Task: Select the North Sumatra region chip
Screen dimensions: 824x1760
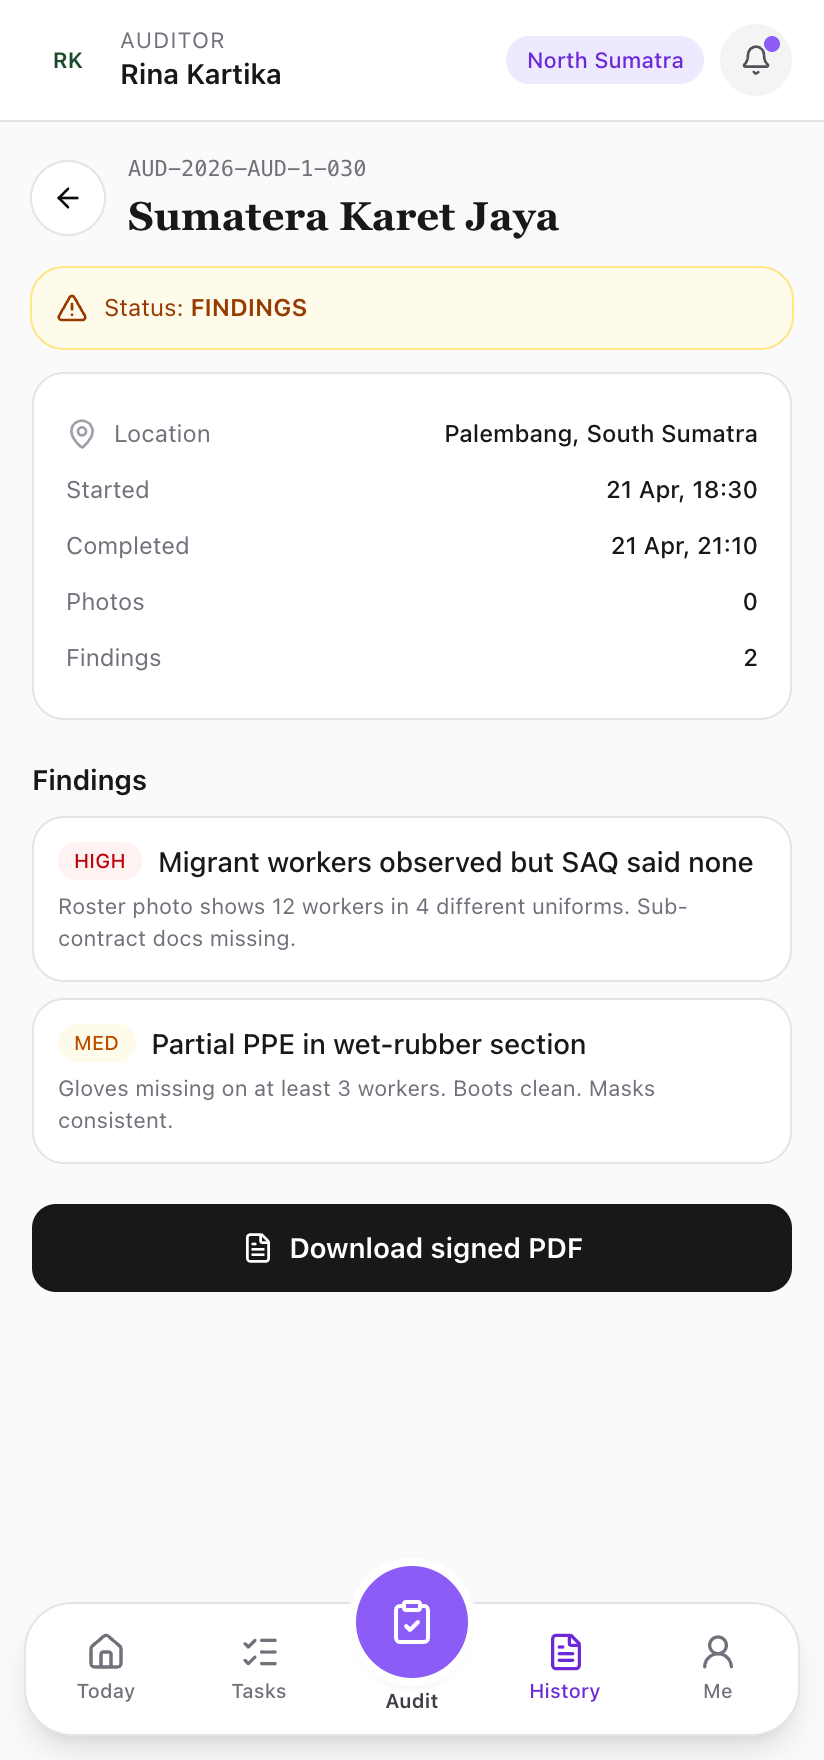Action: (605, 60)
